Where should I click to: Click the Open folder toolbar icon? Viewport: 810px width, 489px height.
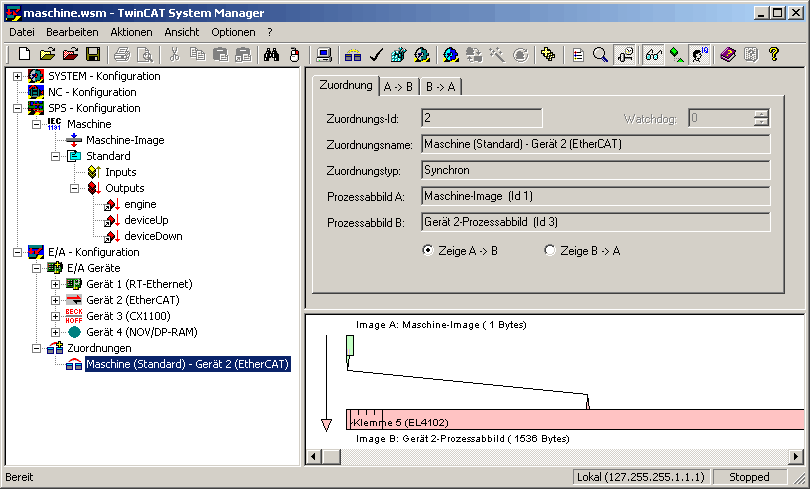[47, 54]
